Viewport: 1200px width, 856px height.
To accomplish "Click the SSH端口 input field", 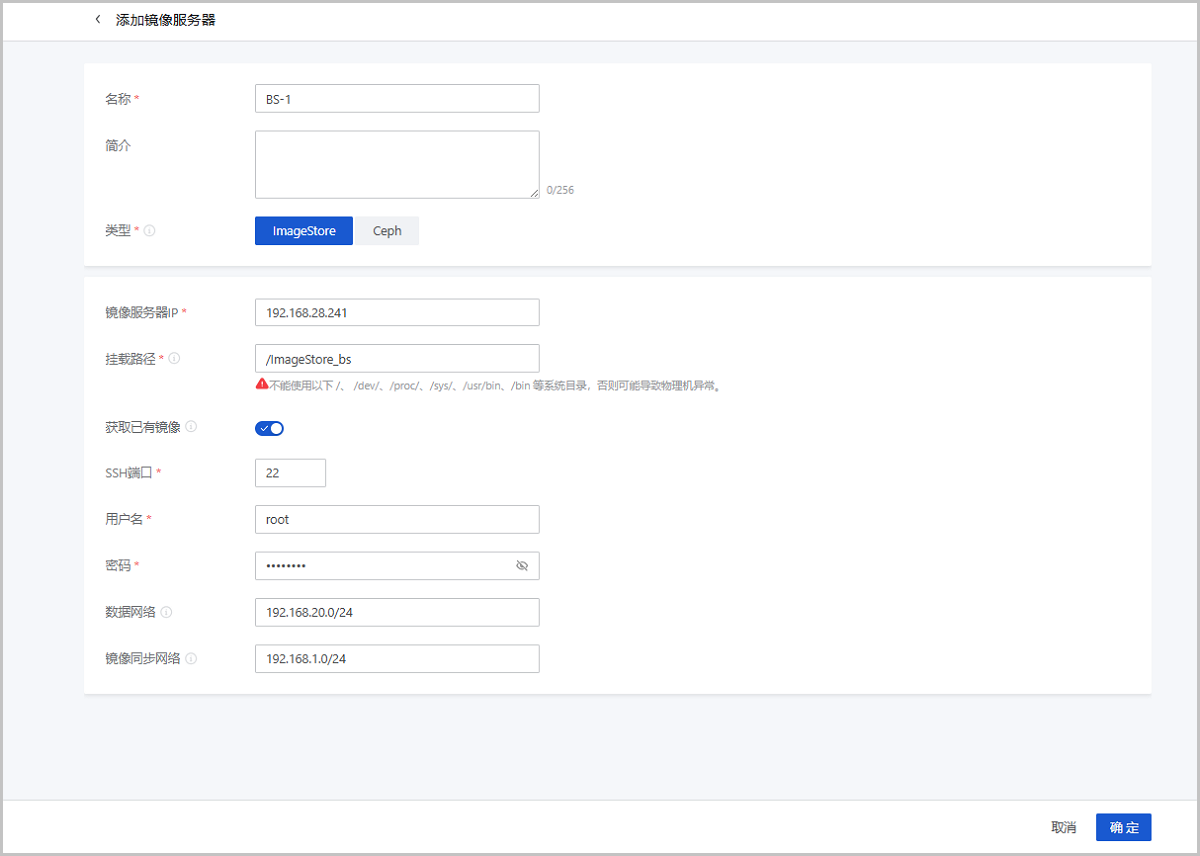I will [x=290, y=473].
